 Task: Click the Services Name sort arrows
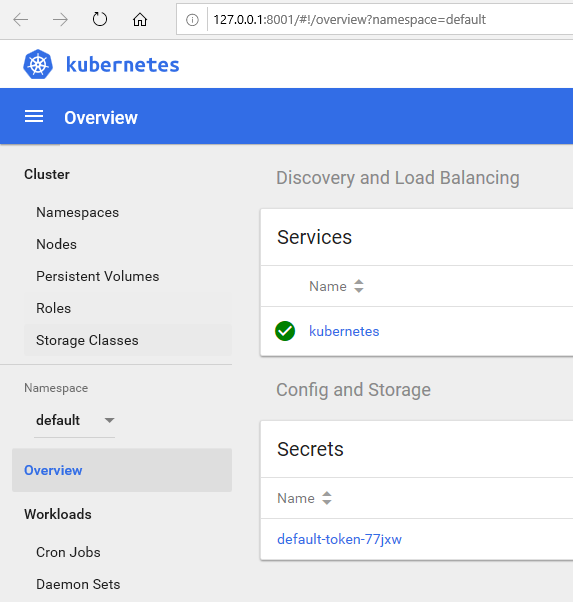[359, 286]
